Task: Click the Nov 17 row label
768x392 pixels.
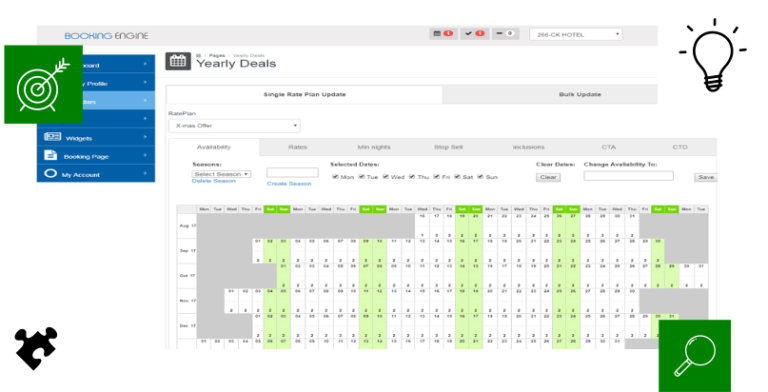Action: tap(187, 301)
